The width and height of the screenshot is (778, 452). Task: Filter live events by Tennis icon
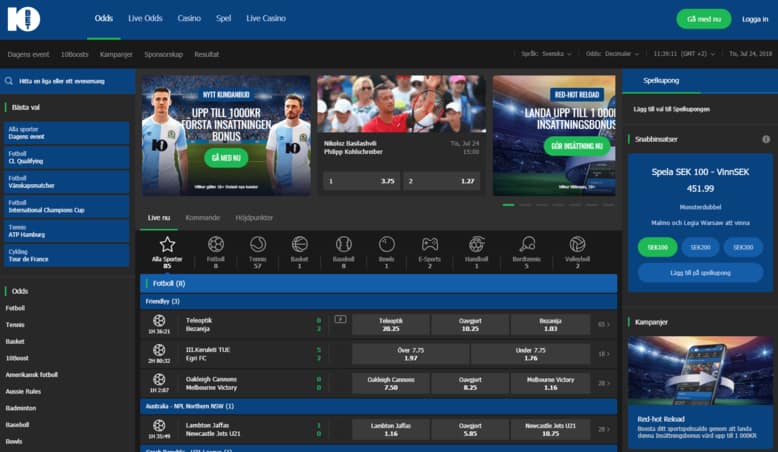(258, 245)
